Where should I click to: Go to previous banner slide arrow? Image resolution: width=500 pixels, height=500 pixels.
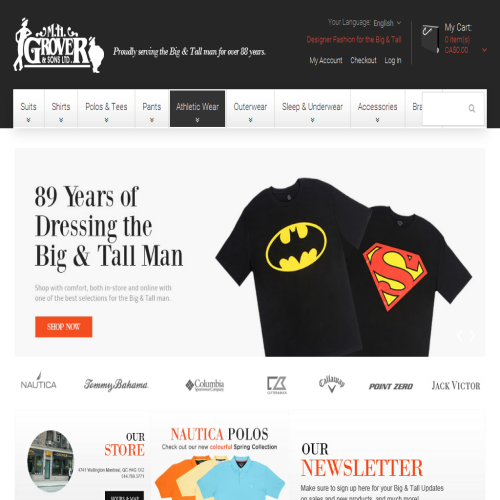click(x=460, y=335)
